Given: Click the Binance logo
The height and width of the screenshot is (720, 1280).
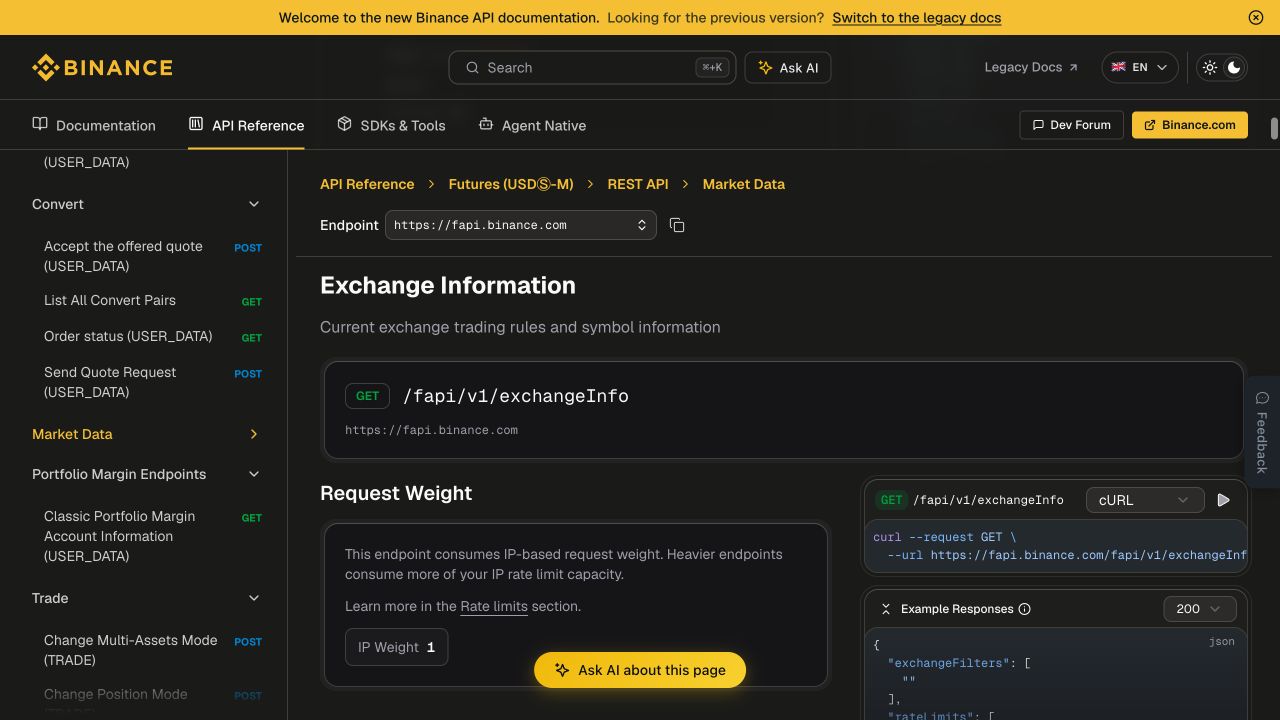Looking at the screenshot, I should click(102, 67).
